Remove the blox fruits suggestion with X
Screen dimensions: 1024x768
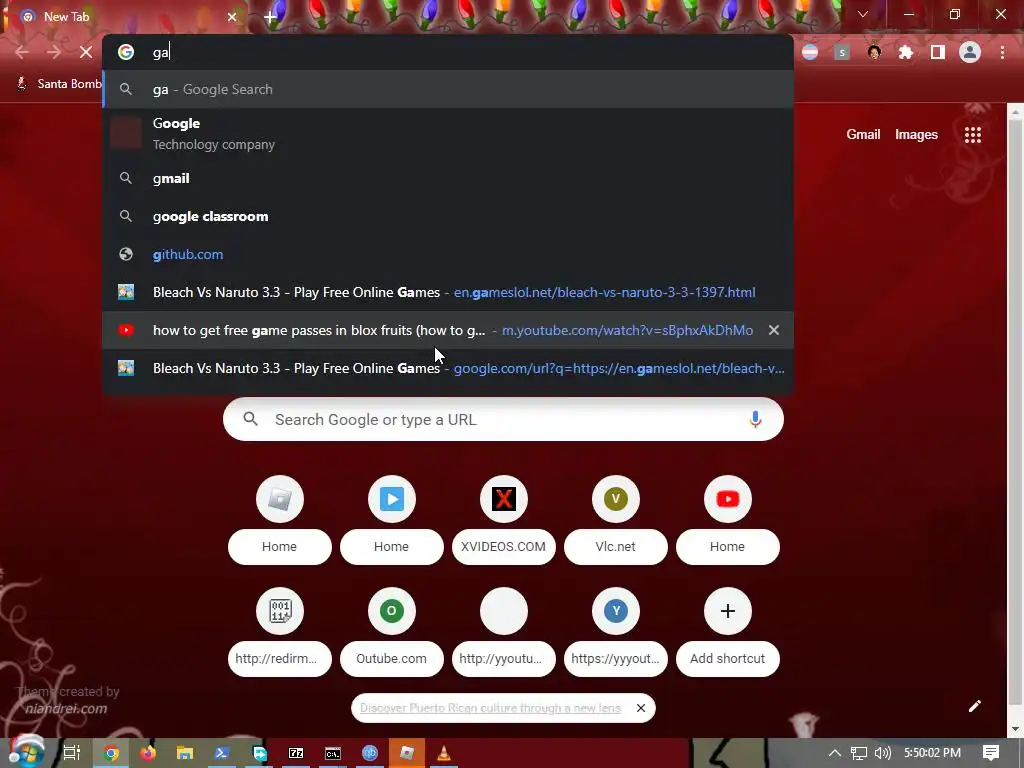coord(774,330)
